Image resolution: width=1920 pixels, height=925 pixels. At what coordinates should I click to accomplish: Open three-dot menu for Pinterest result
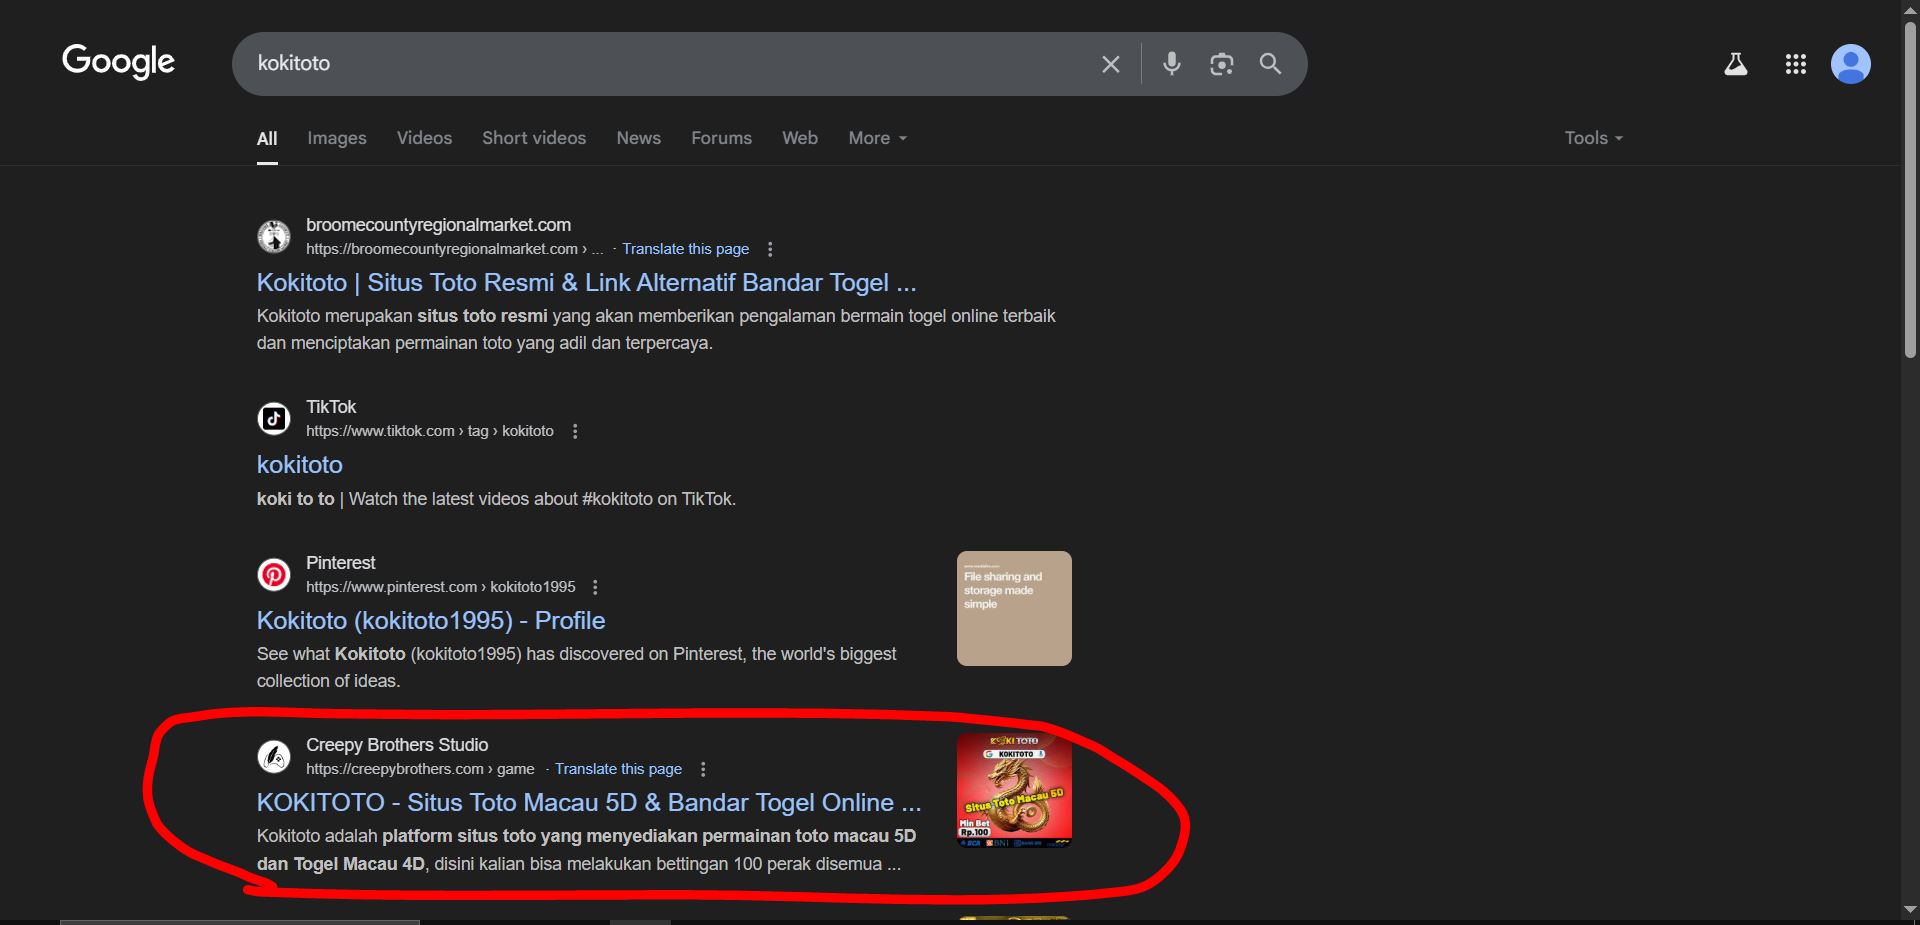pyautogui.click(x=596, y=587)
